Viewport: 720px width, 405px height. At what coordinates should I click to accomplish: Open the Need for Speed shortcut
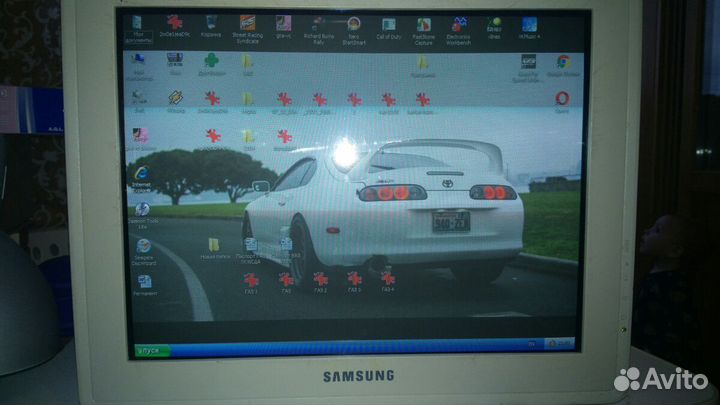tap(528, 68)
